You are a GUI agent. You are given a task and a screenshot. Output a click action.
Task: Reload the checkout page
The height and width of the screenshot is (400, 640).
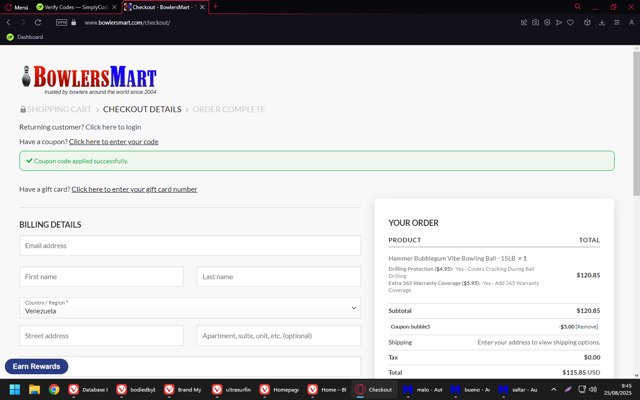point(38,22)
